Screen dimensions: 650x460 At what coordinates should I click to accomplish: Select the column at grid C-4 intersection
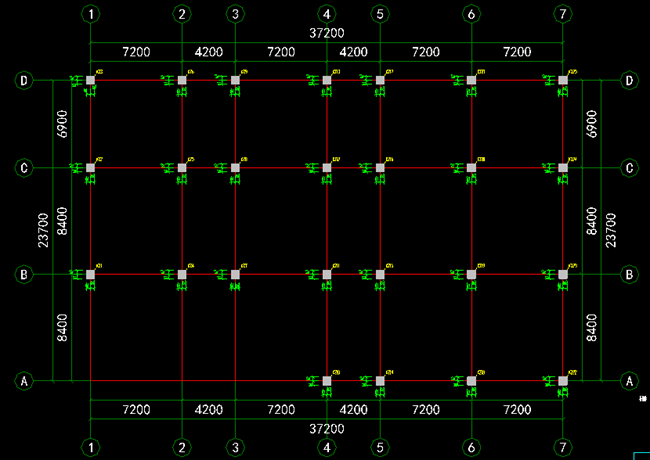point(327,168)
